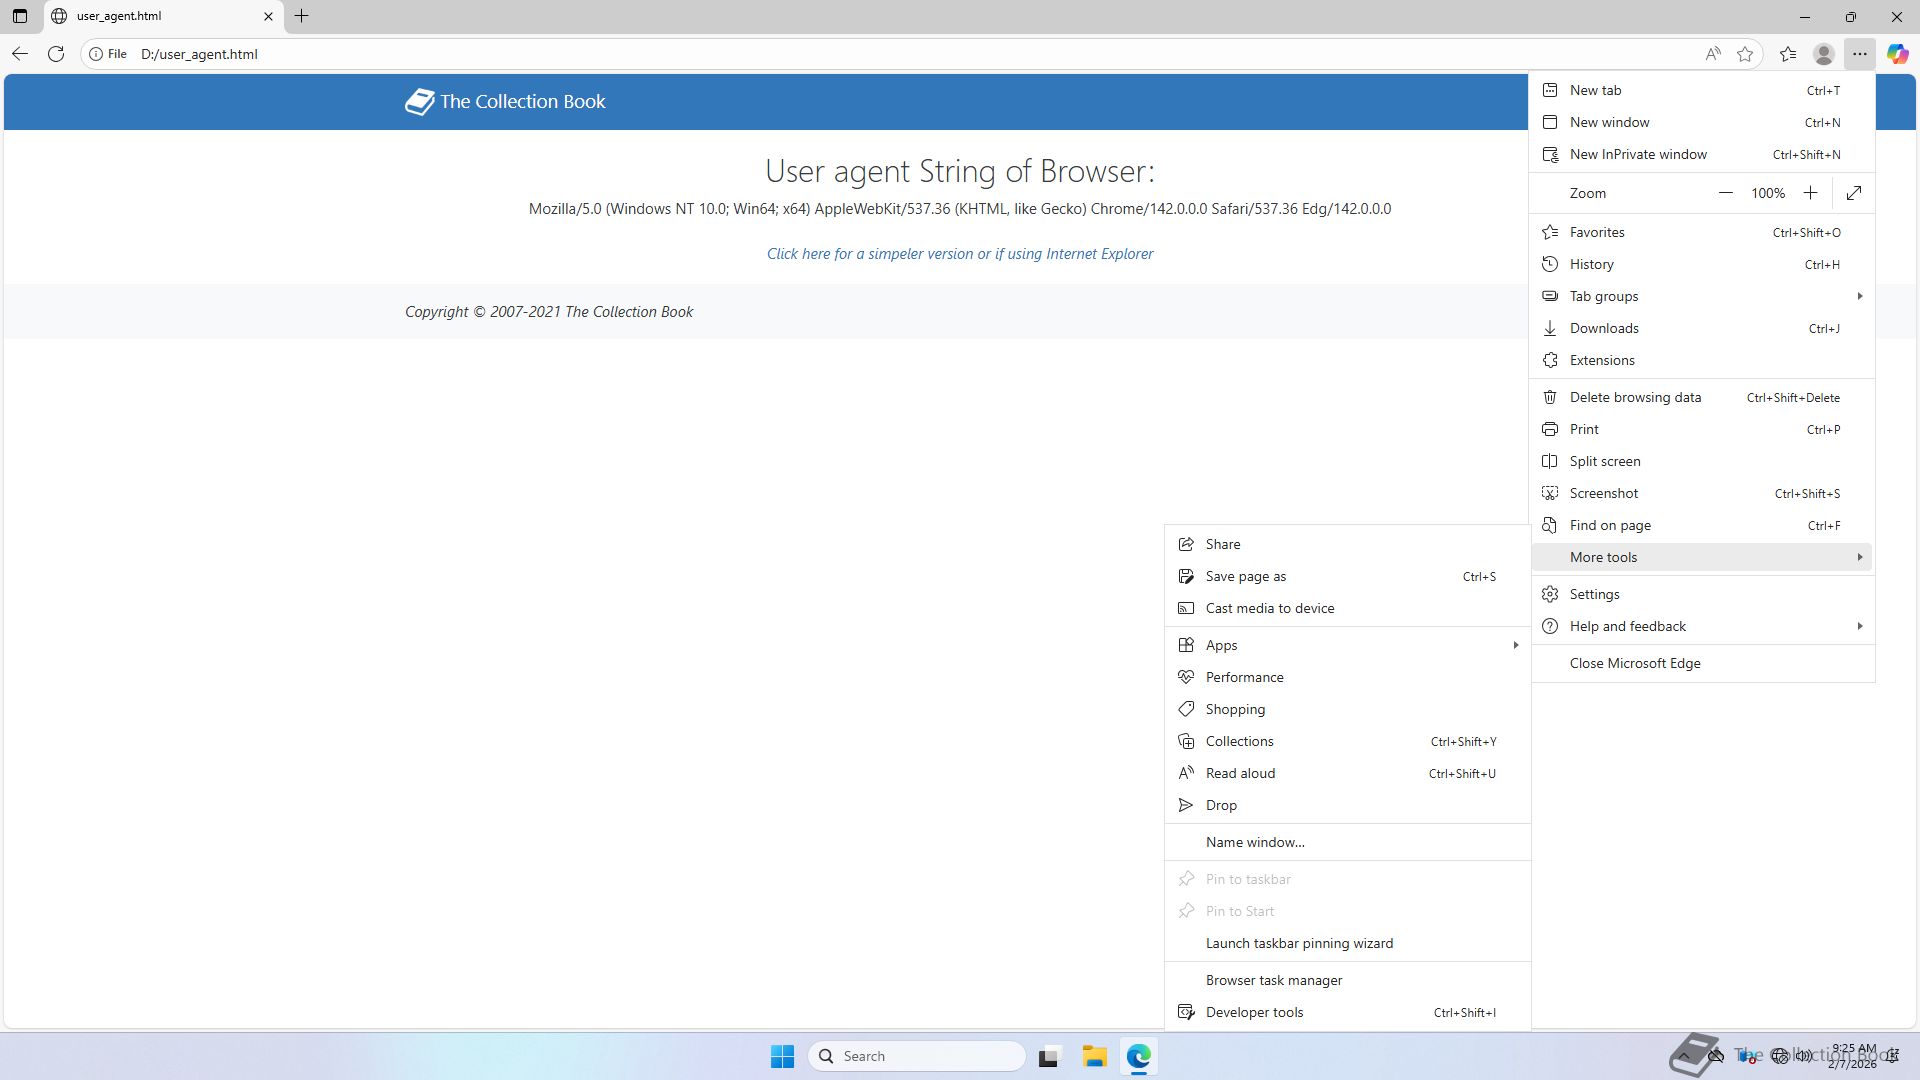Click the Copilot icon in the toolbar
Viewport: 1920px width, 1080px height.
[1897, 54]
